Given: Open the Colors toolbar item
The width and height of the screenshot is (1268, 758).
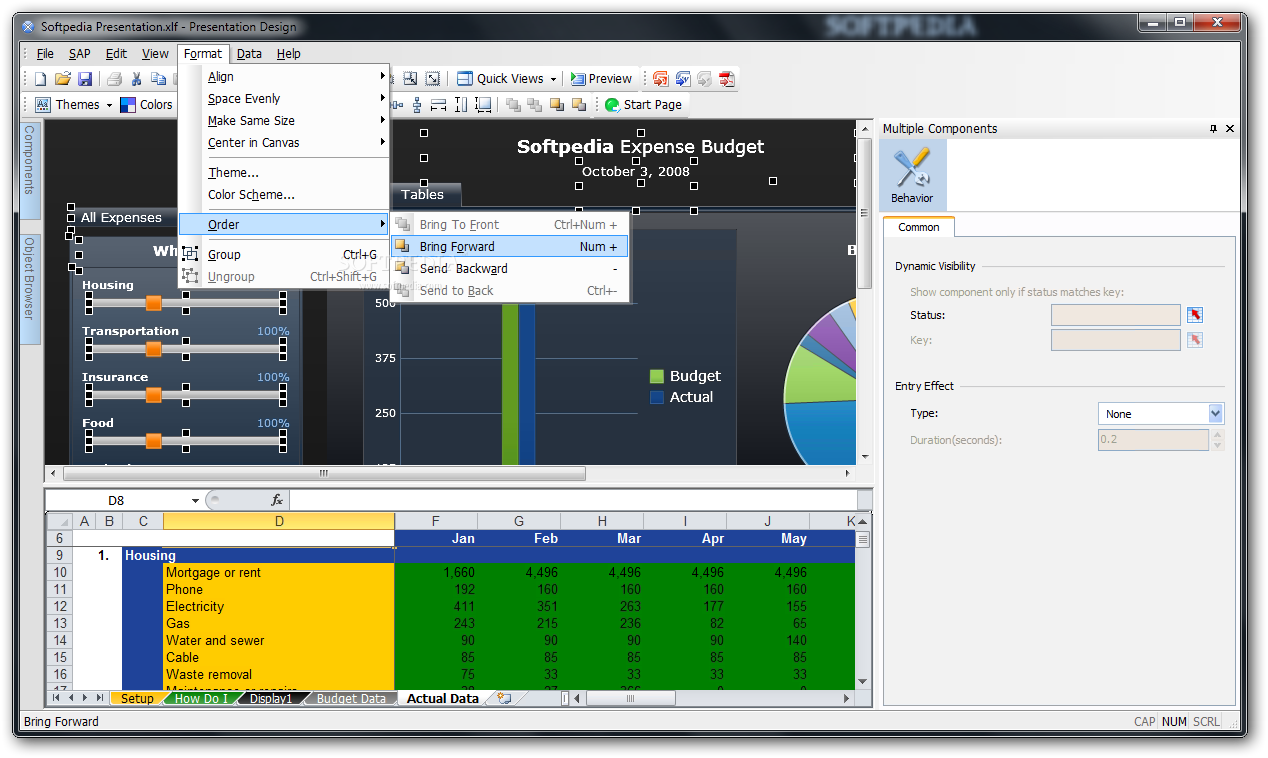Looking at the screenshot, I should (x=146, y=105).
